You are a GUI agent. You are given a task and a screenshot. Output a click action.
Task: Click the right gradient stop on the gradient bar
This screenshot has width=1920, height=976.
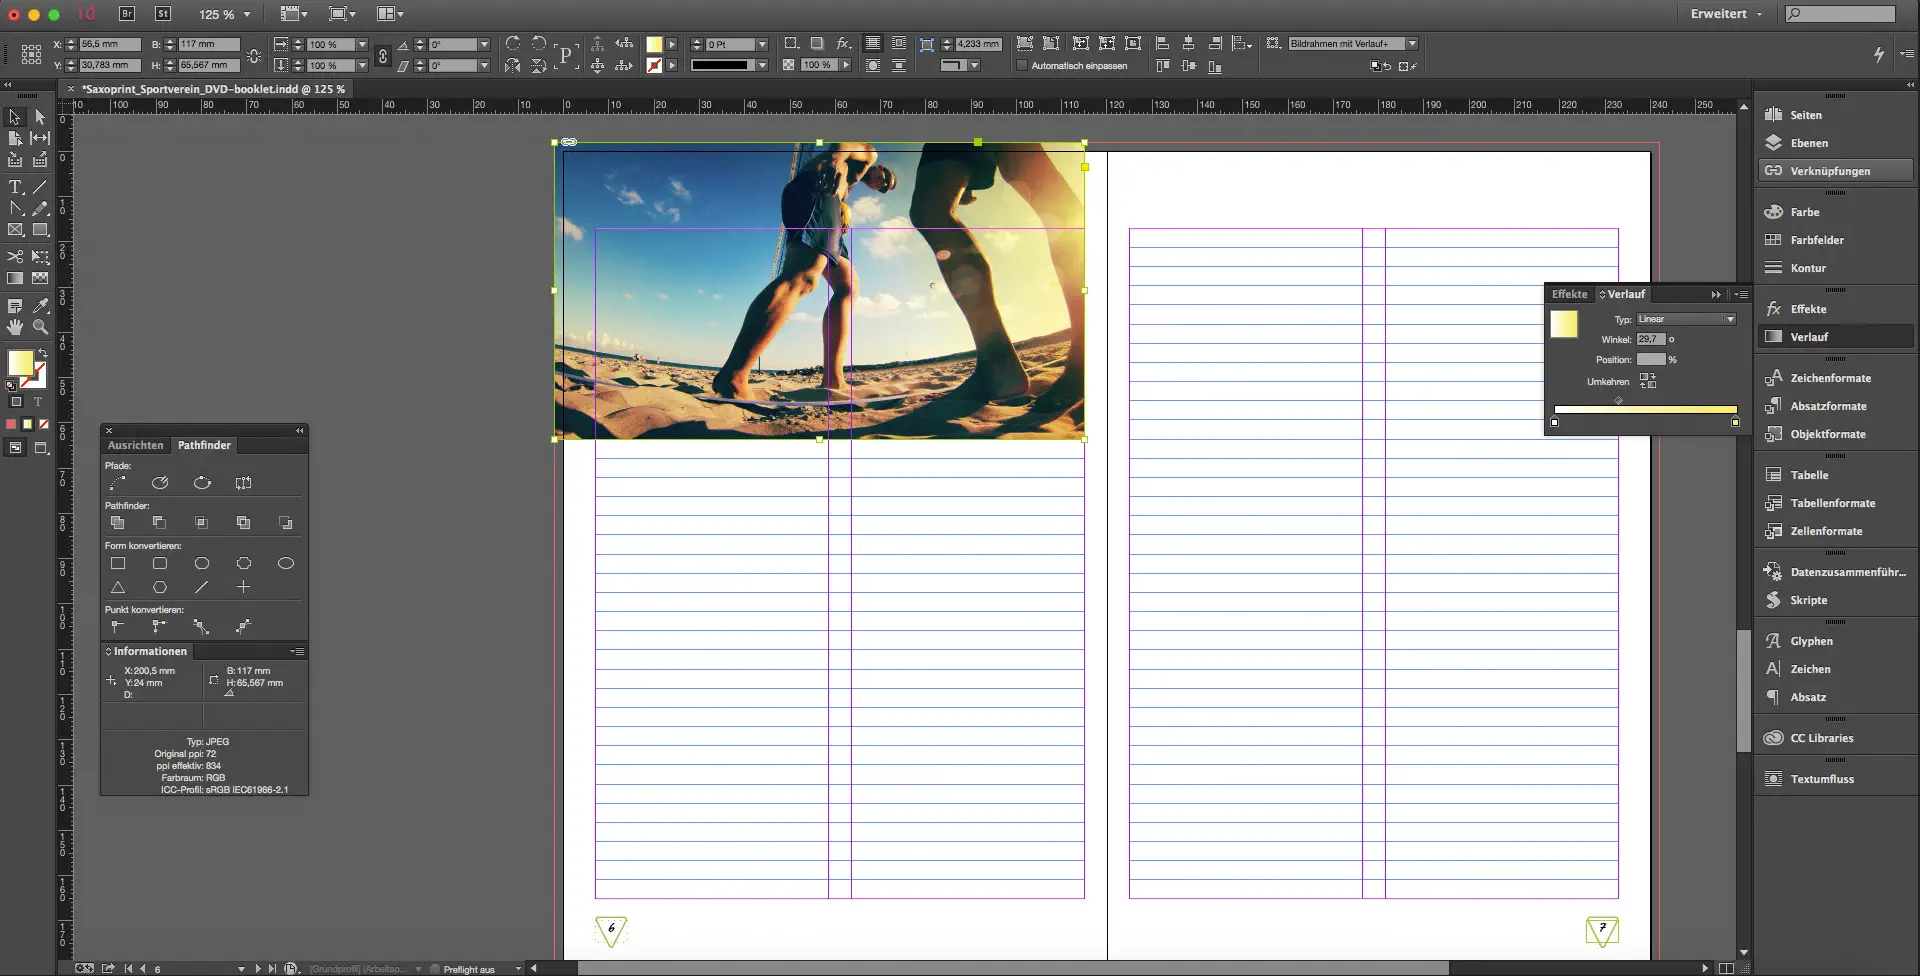(1735, 422)
